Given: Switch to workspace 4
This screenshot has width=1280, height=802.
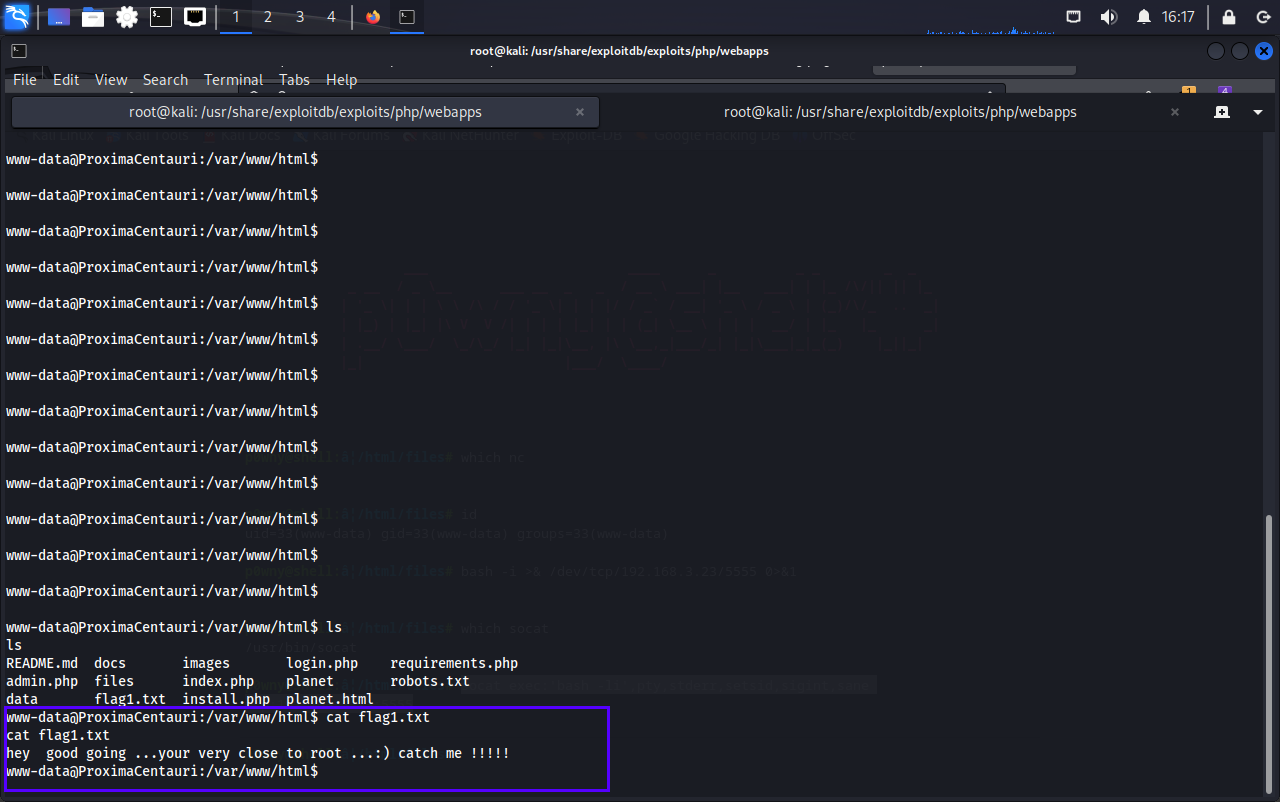Looking at the screenshot, I should pyautogui.click(x=332, y=17).
